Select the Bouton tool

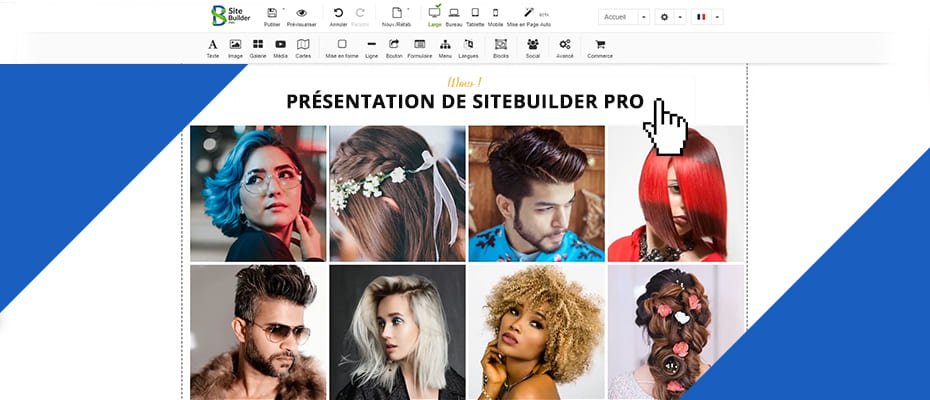[394, 49]
